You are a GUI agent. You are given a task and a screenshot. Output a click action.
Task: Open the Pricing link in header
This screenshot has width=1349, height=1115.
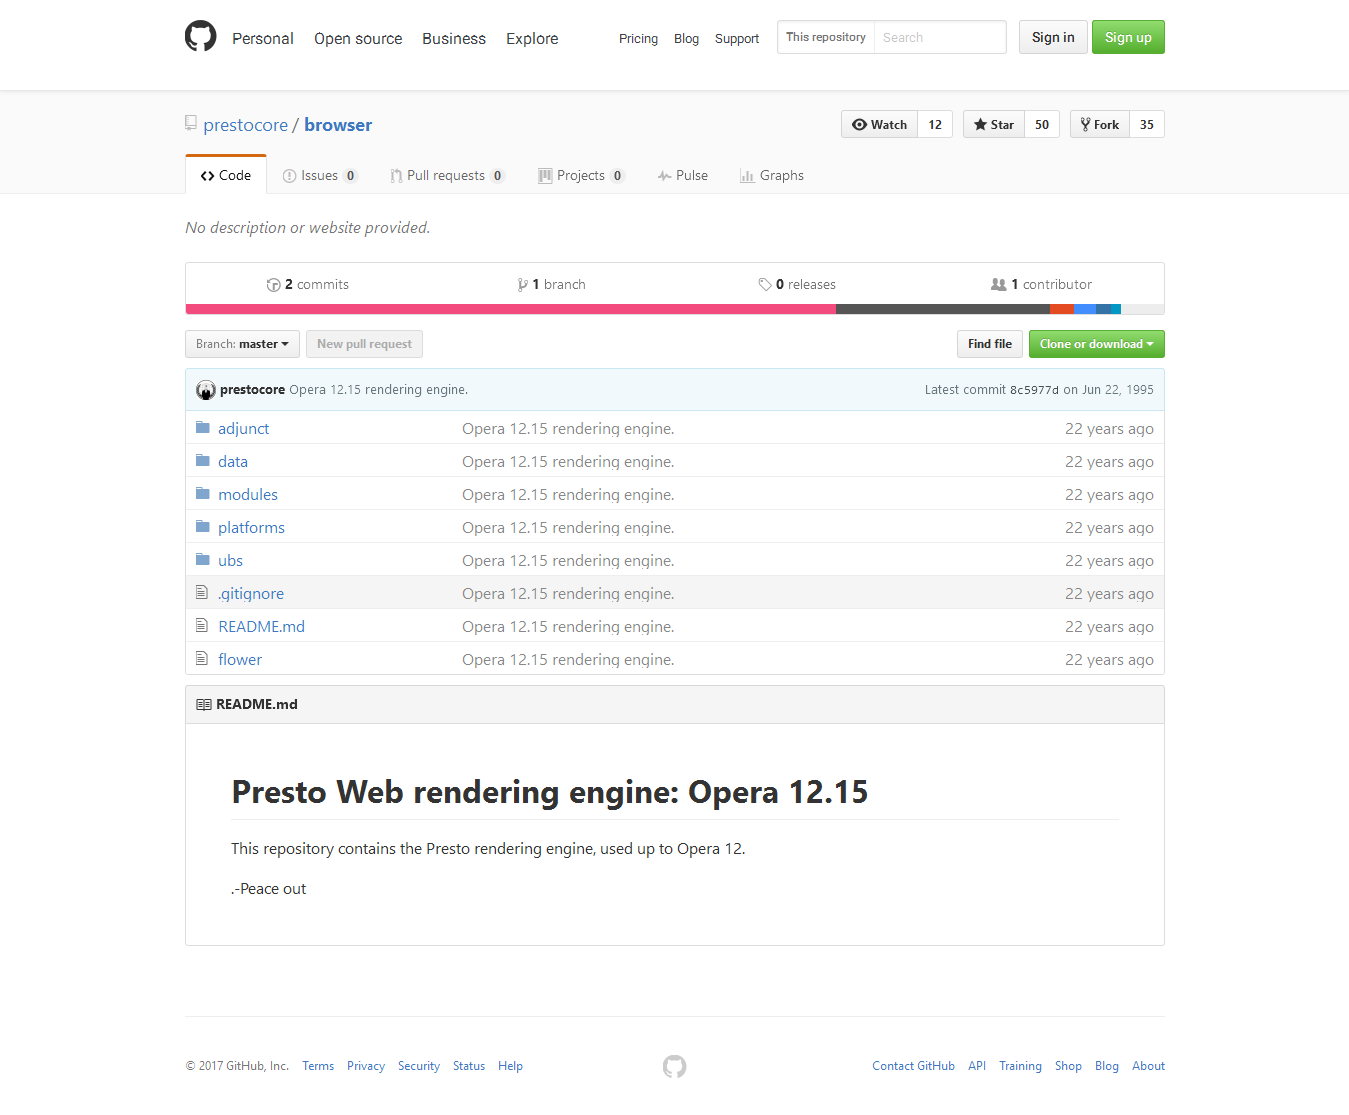click(x=638, y=39)
